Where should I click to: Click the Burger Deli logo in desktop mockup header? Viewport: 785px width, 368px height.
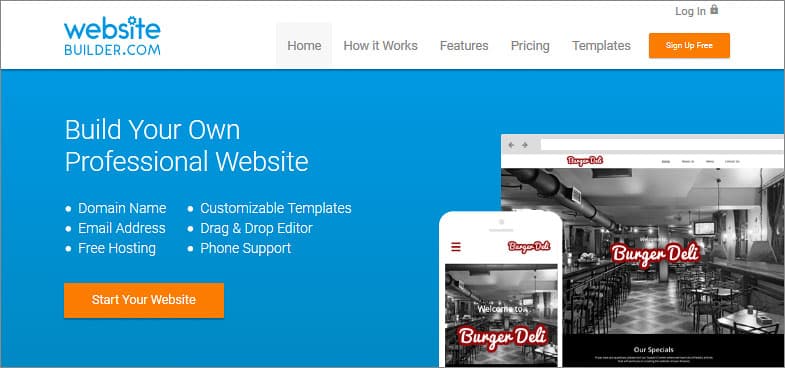pyautogui.click(x=585, y=161)
